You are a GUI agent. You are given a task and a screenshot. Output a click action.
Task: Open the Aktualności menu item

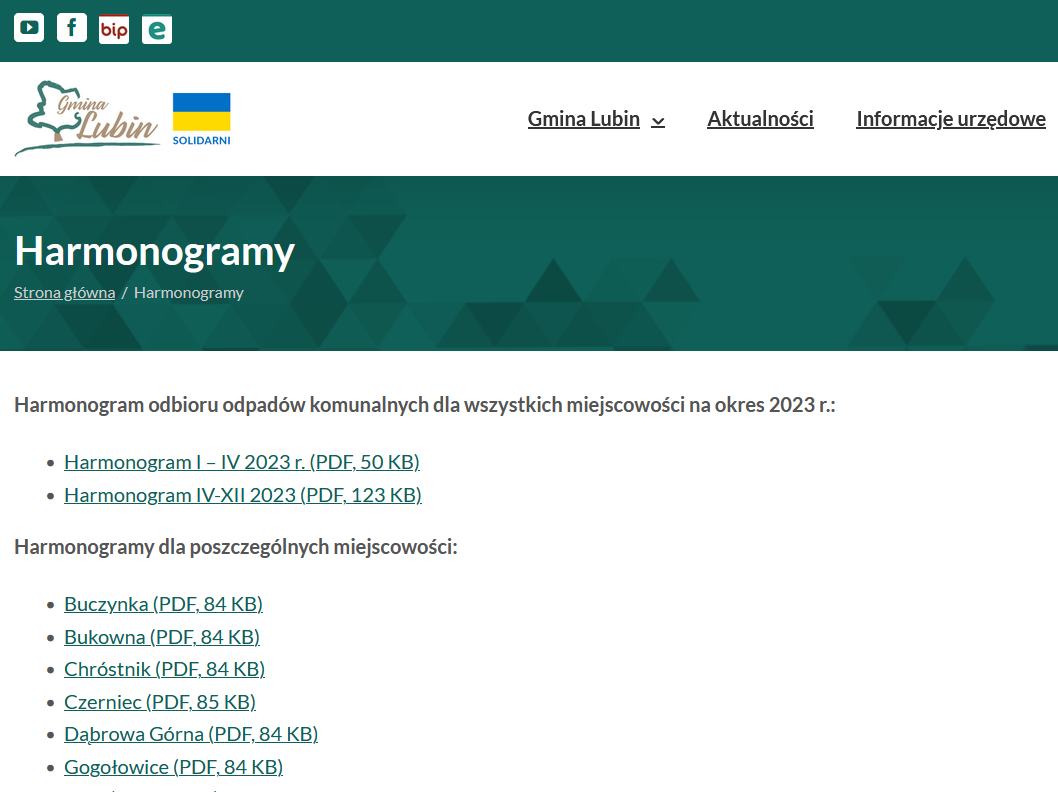coord(760,119)
